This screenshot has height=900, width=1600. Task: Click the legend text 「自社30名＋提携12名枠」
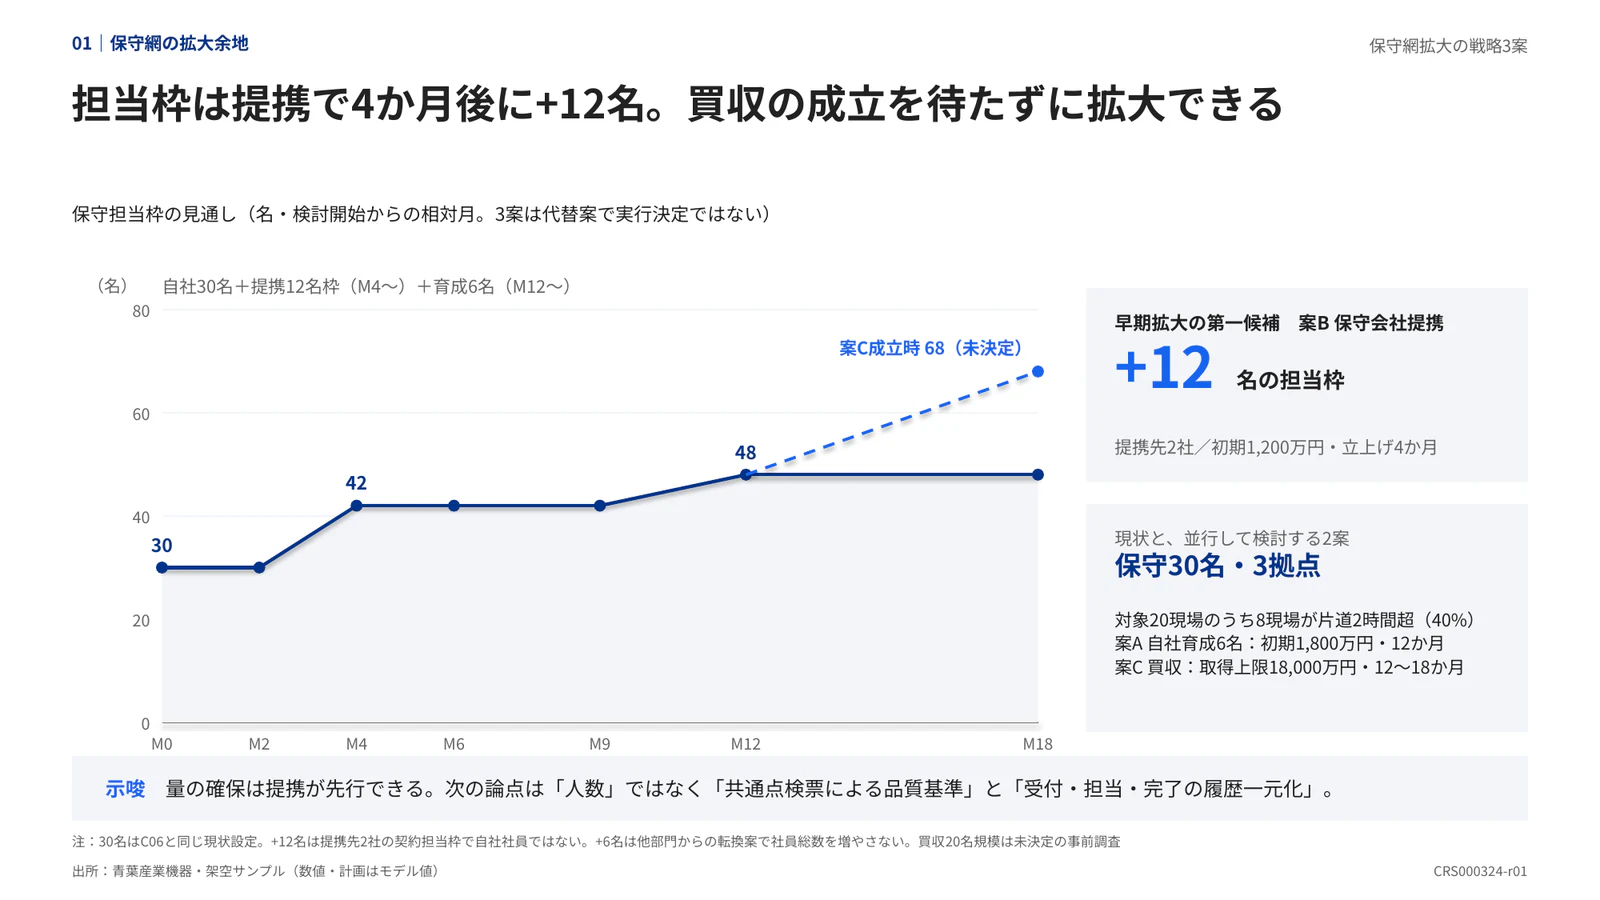[x=251, y=286]
